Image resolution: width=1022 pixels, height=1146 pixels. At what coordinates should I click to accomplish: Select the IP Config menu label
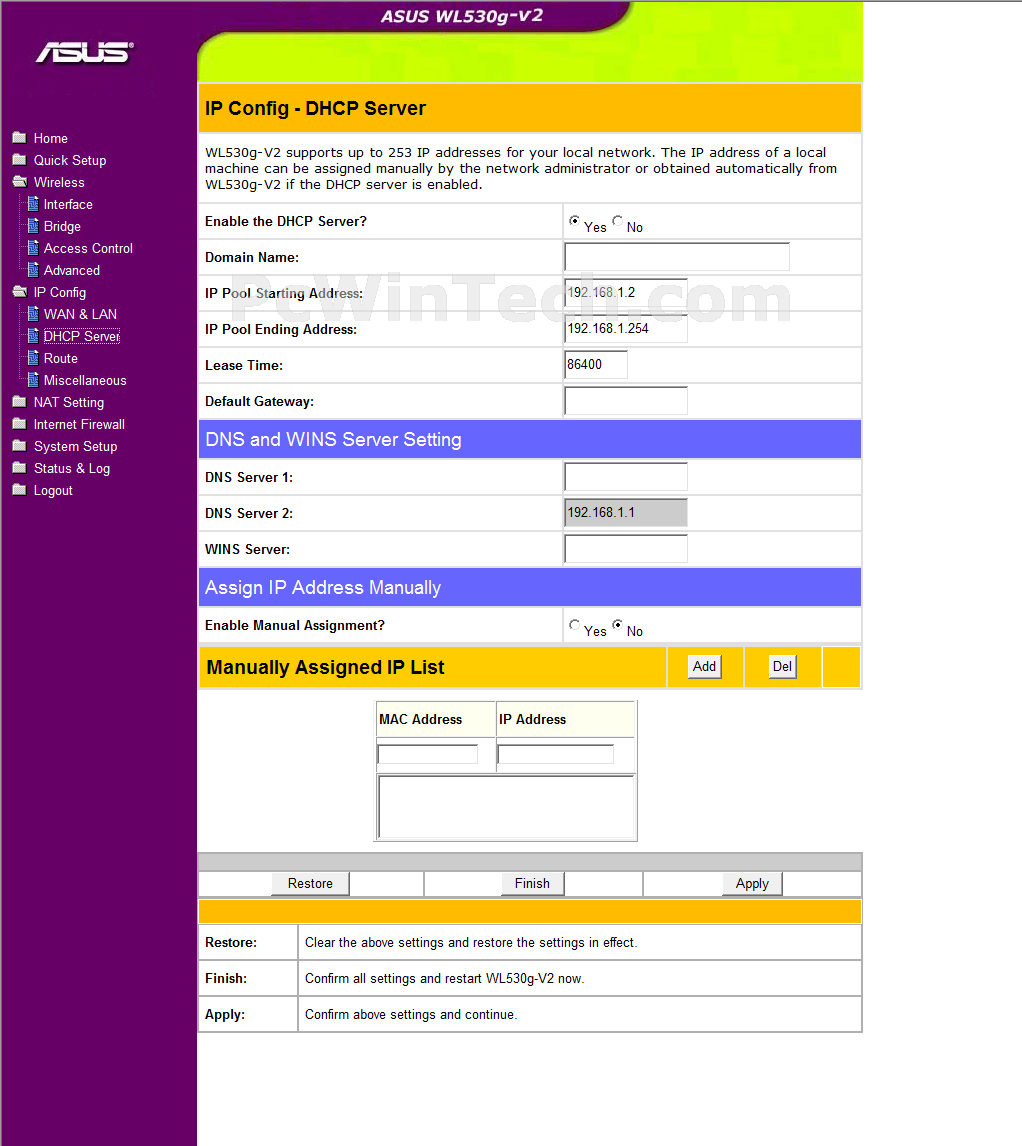[60, 292]
